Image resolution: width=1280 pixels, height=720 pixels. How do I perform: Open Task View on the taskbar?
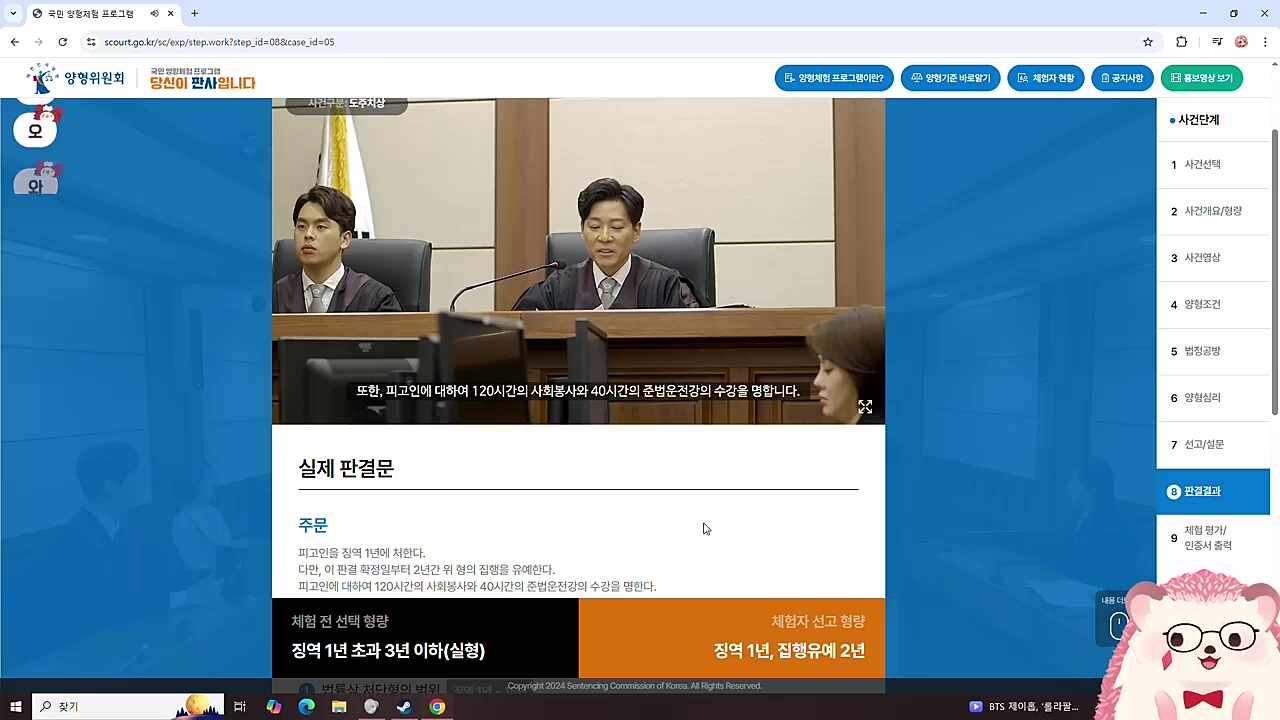pos(240,707)
